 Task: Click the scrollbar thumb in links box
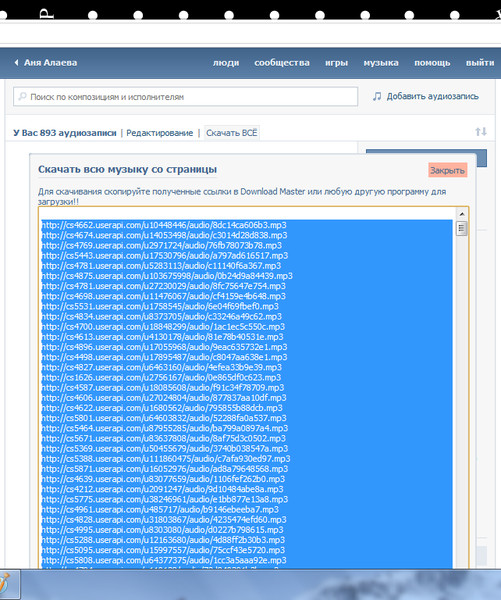tap(462, 228)
